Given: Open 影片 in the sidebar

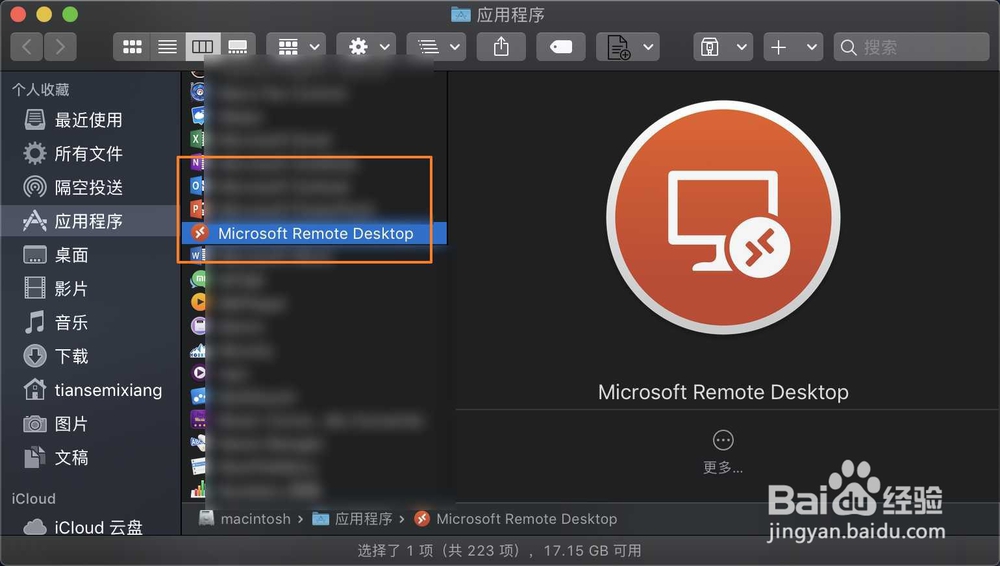Looking at the screenshot, I should [x=89, y=288].
